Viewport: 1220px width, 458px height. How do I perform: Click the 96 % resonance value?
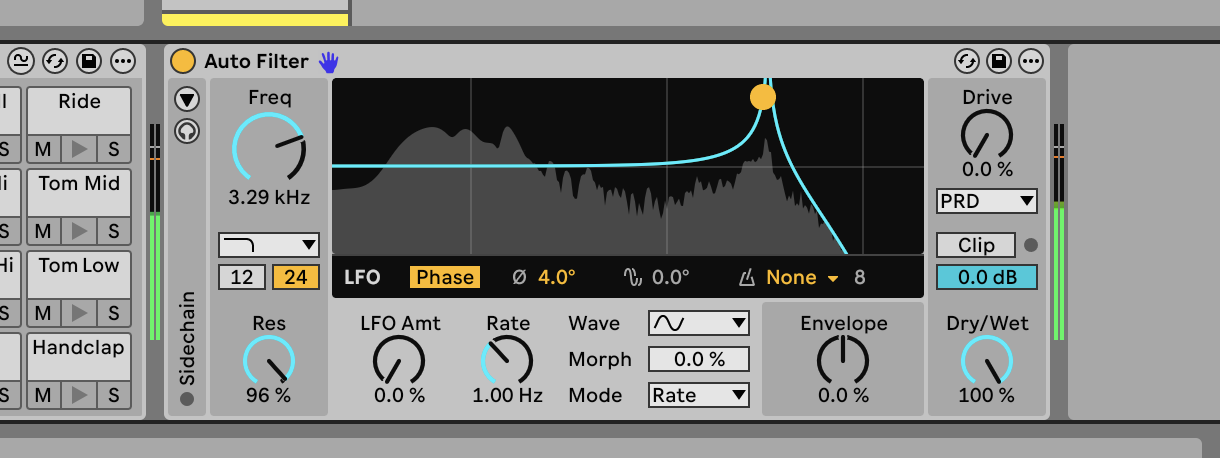(x=269, y=395)
